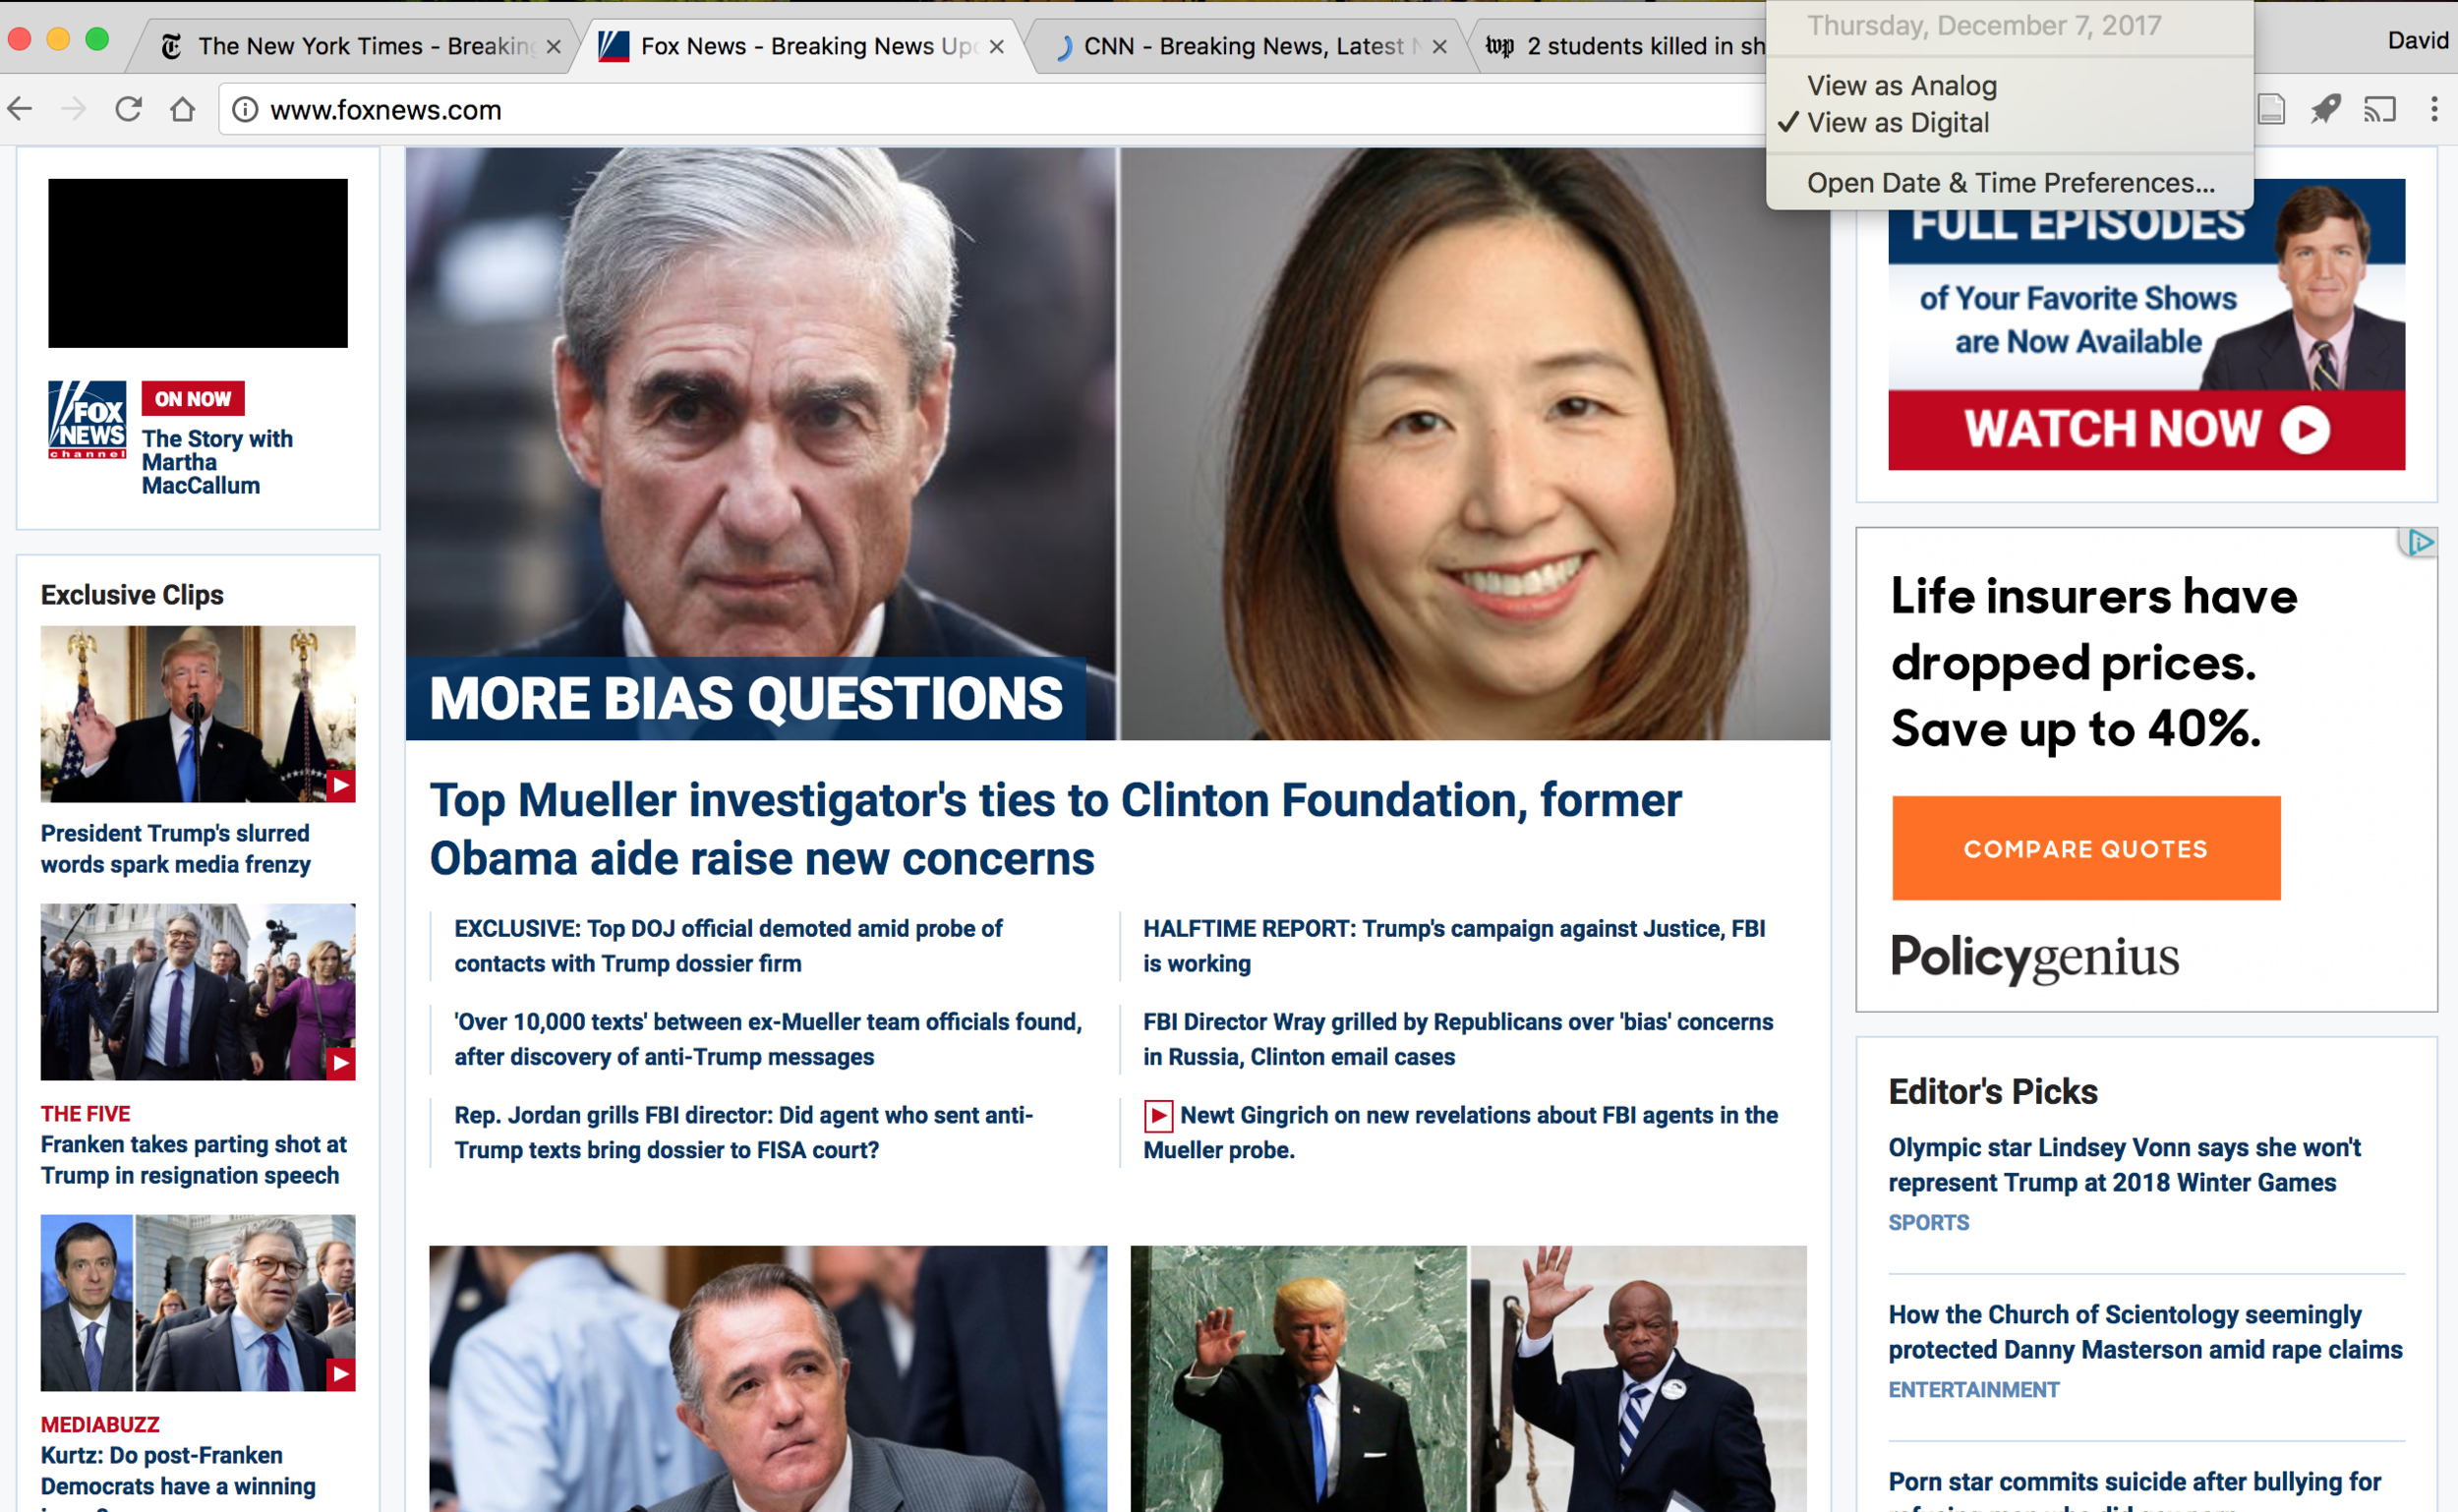Image resolution: width=2458 pixels, height=1512 pixels.
Task: Open HALFTIME REPORT Trump's campaign link
Action: point(1454,946)
